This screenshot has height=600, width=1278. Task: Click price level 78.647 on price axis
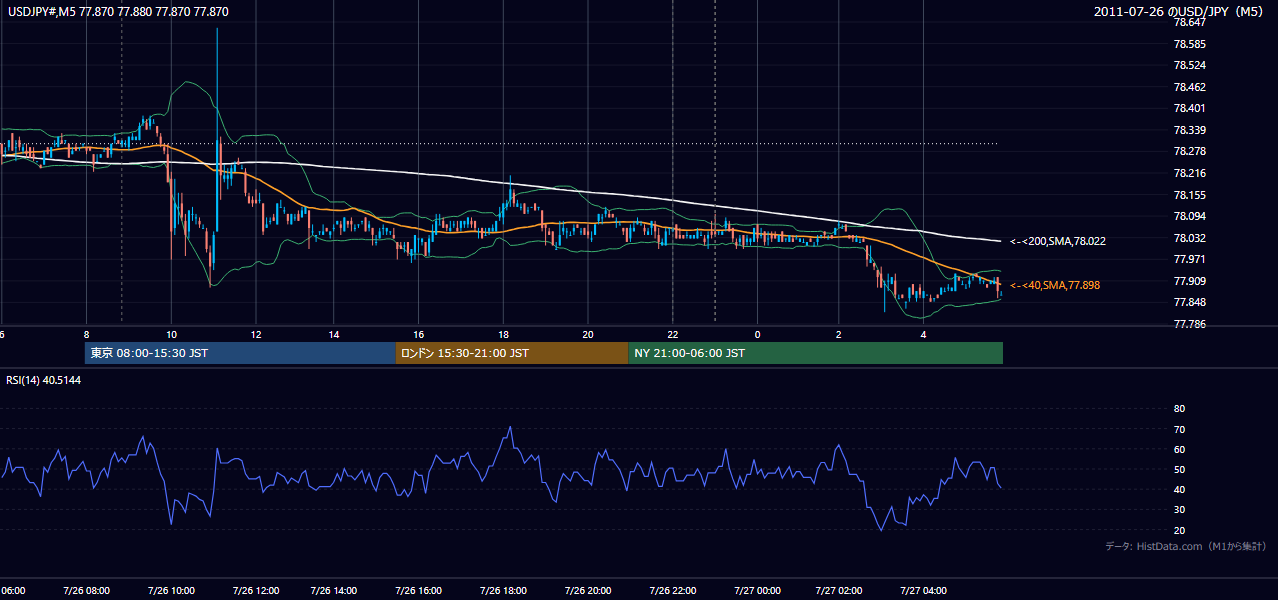[1189, 22]
